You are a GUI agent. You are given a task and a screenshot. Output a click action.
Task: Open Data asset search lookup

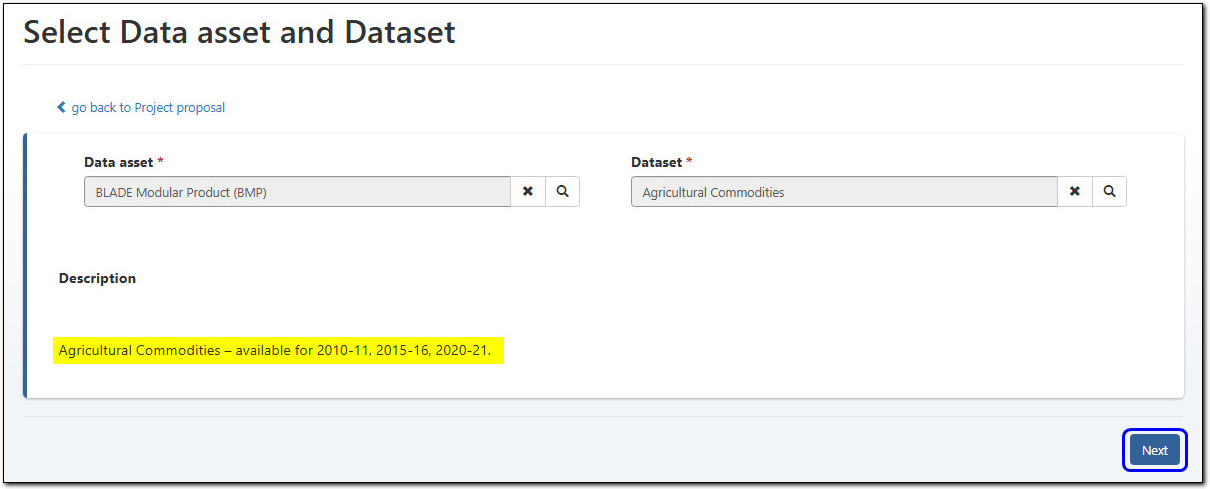(562, 192)
